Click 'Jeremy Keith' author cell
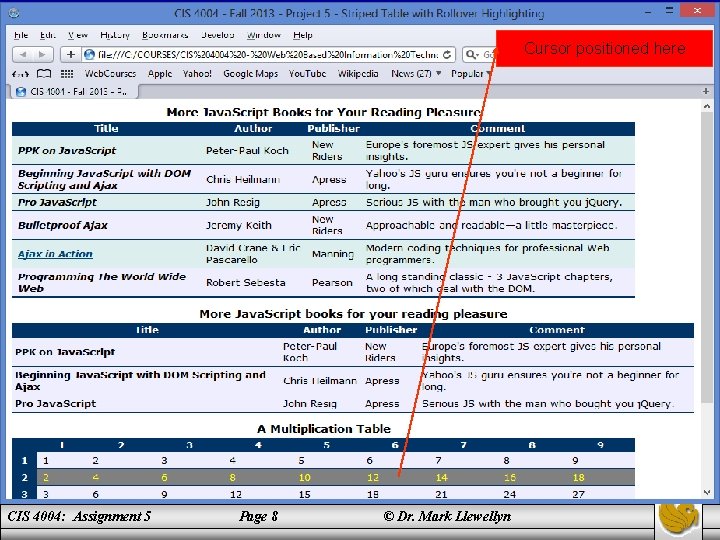 coord(239,225)
